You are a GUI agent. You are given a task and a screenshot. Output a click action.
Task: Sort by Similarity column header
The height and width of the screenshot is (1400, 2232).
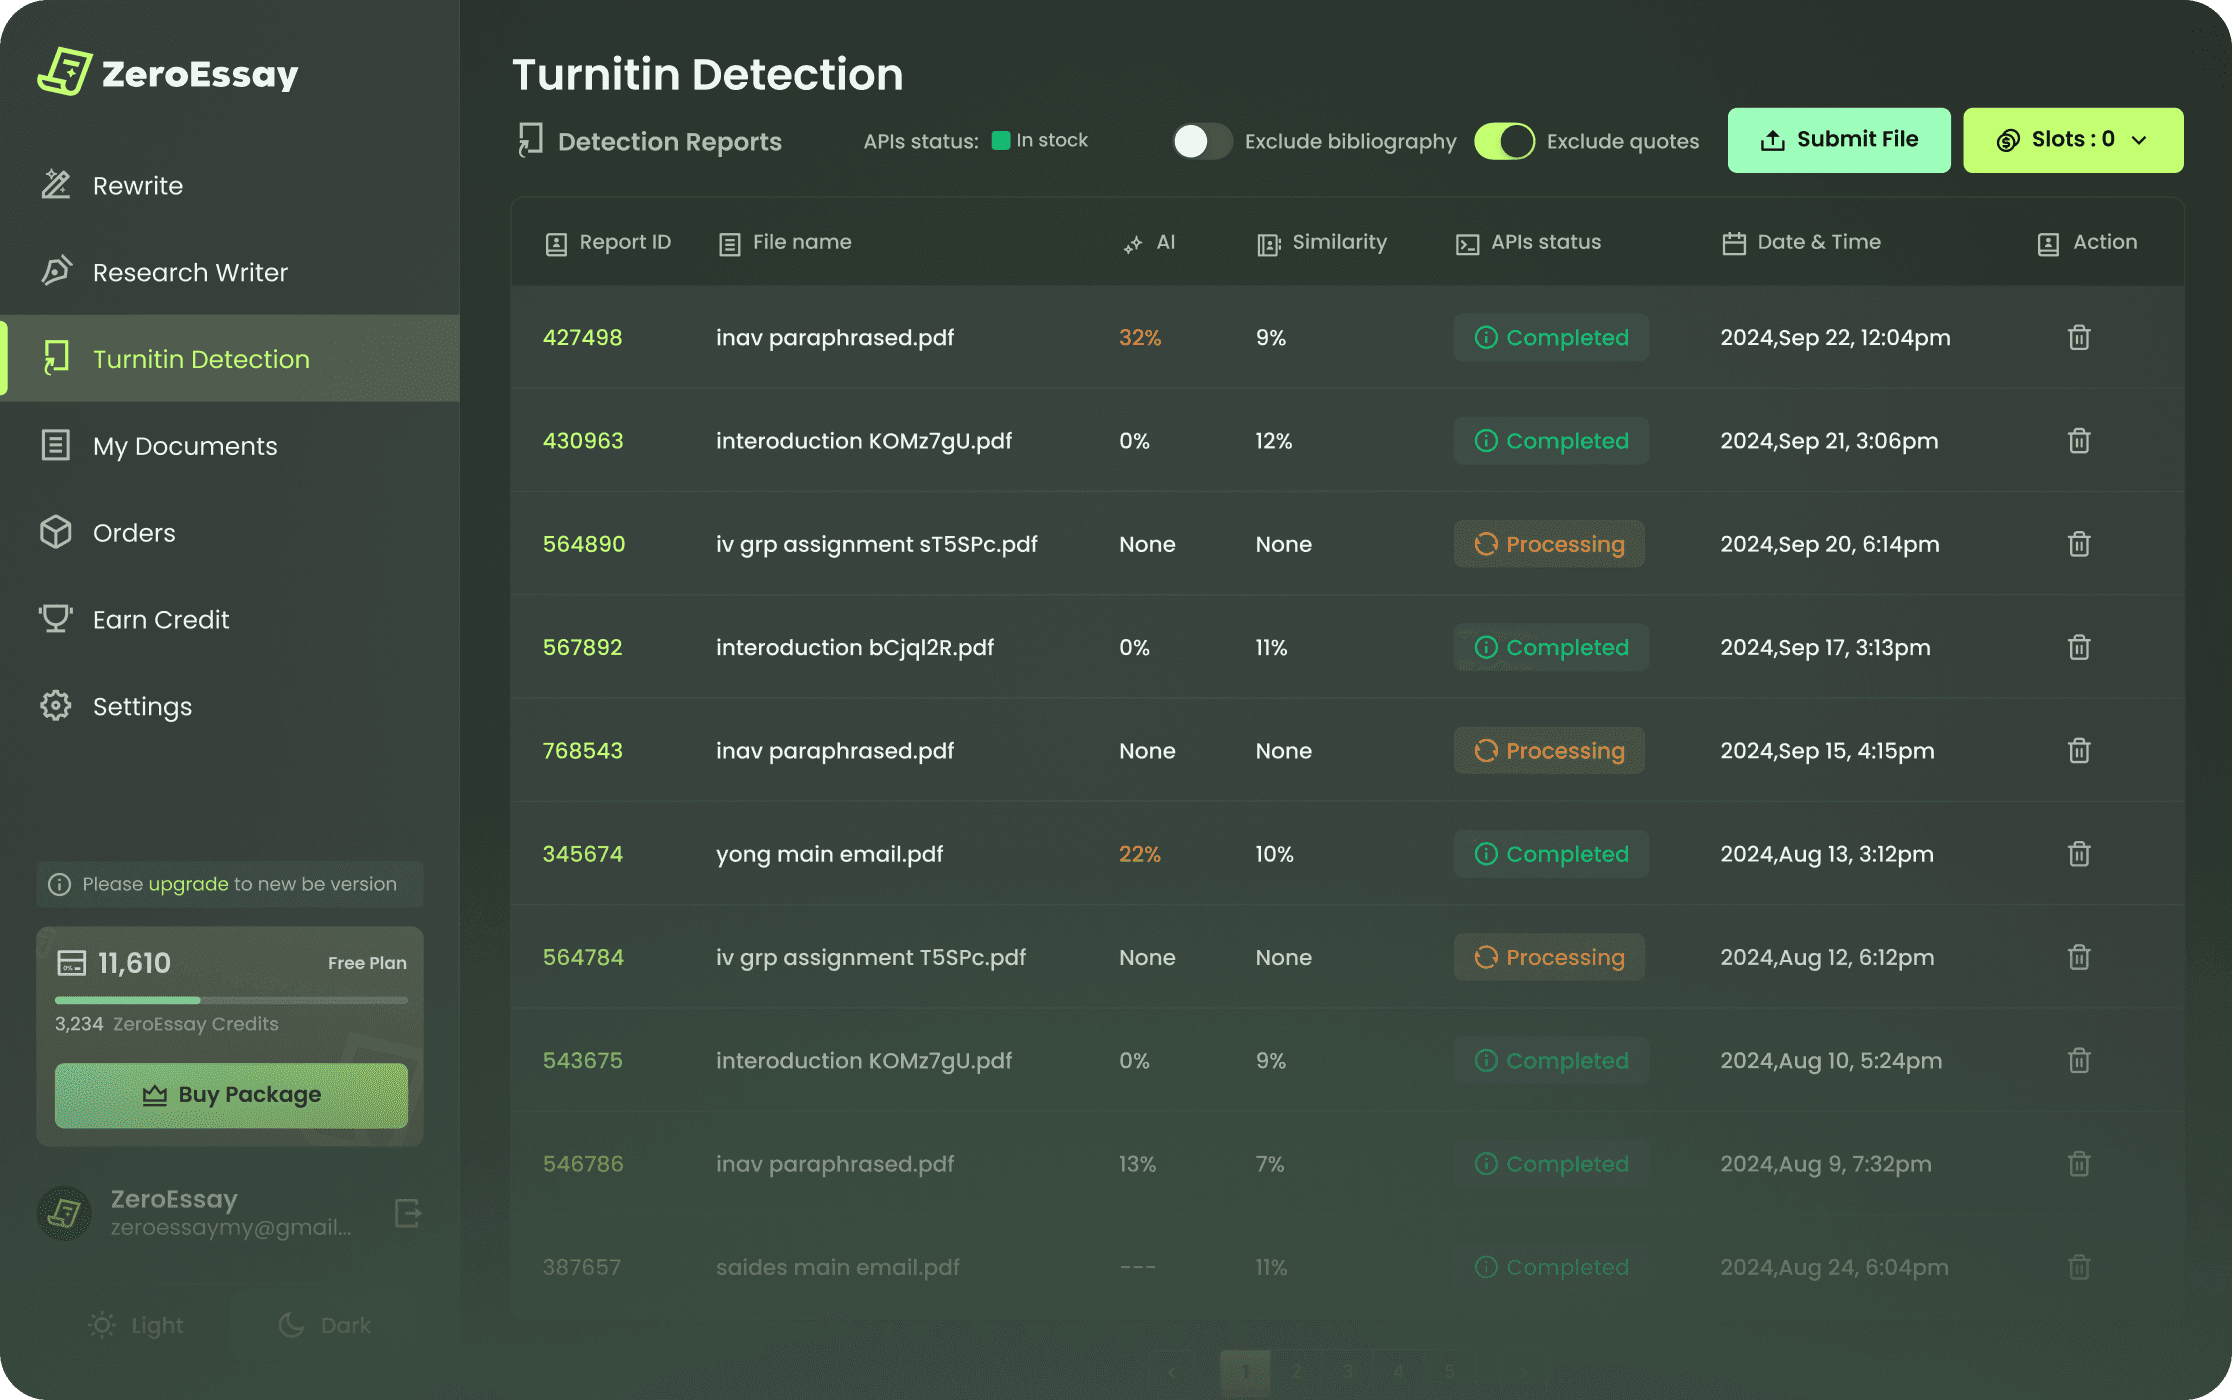pos(1322,243)
